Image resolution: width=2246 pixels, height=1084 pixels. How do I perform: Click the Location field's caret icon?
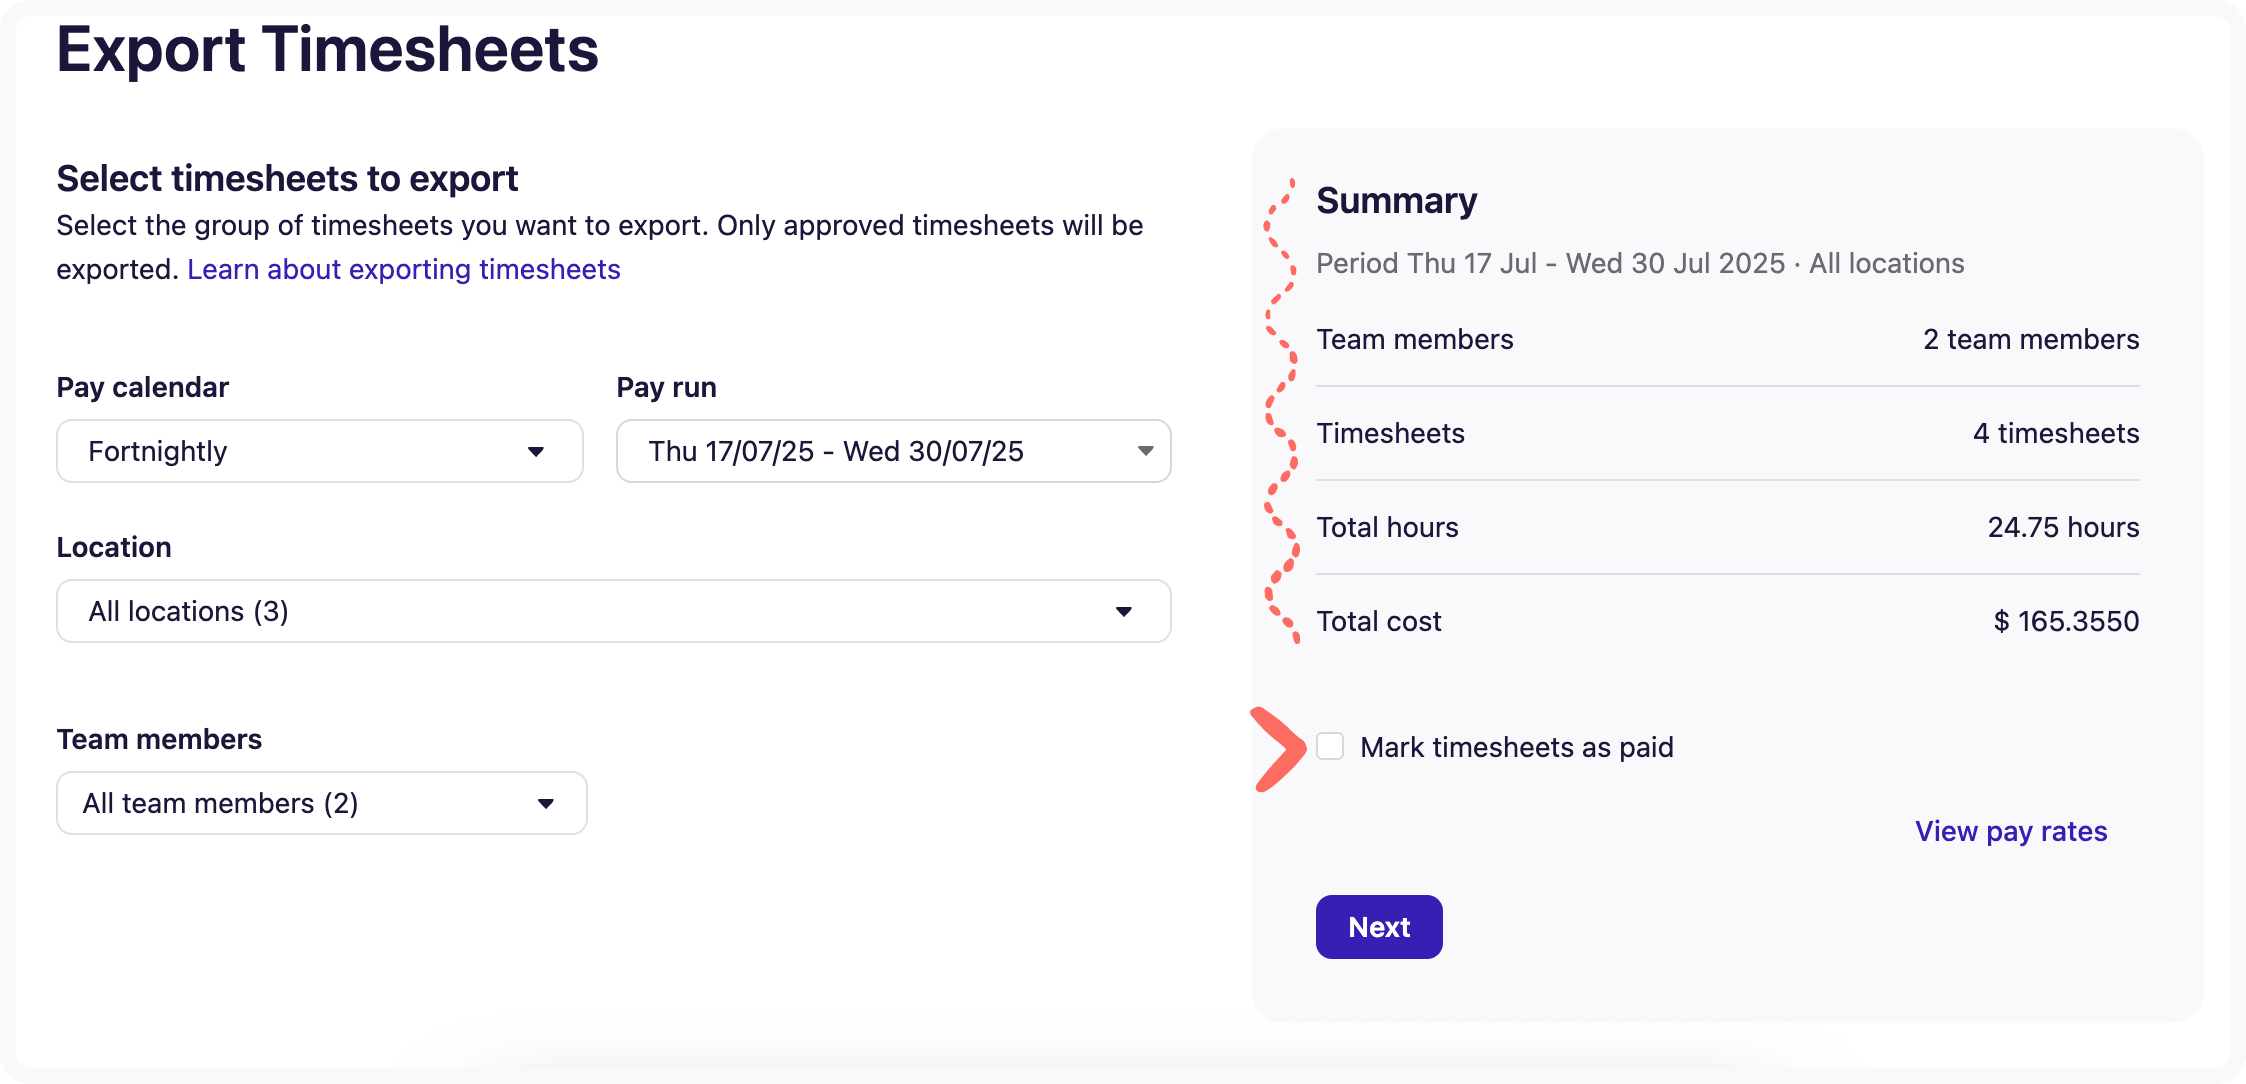click(1124, 612)
